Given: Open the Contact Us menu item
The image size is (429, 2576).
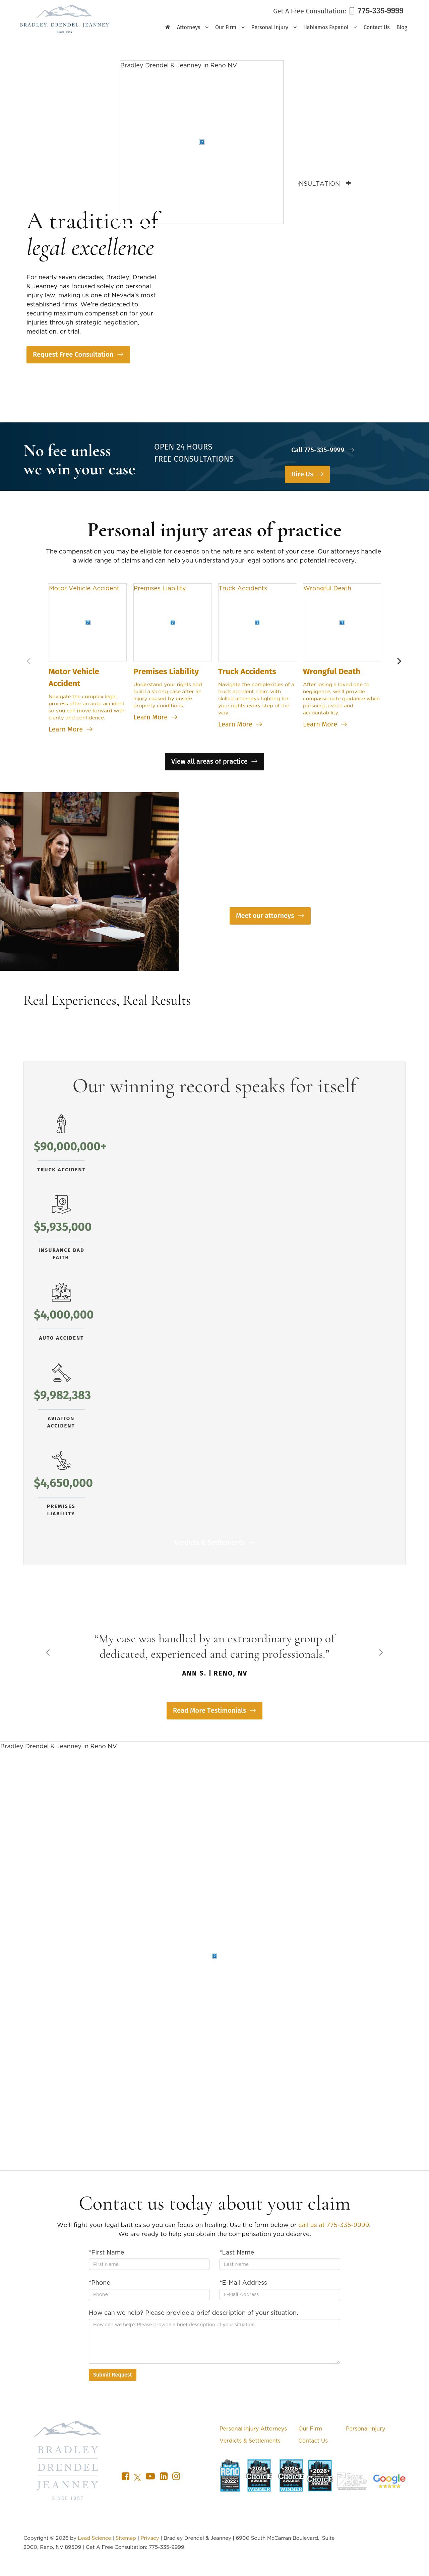Looking at the screenshot, I should pos(376,27).
